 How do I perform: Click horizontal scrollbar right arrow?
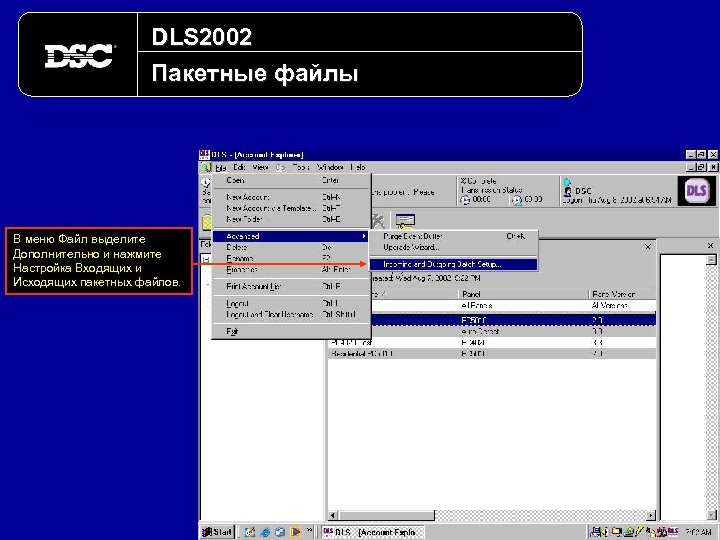651,515
